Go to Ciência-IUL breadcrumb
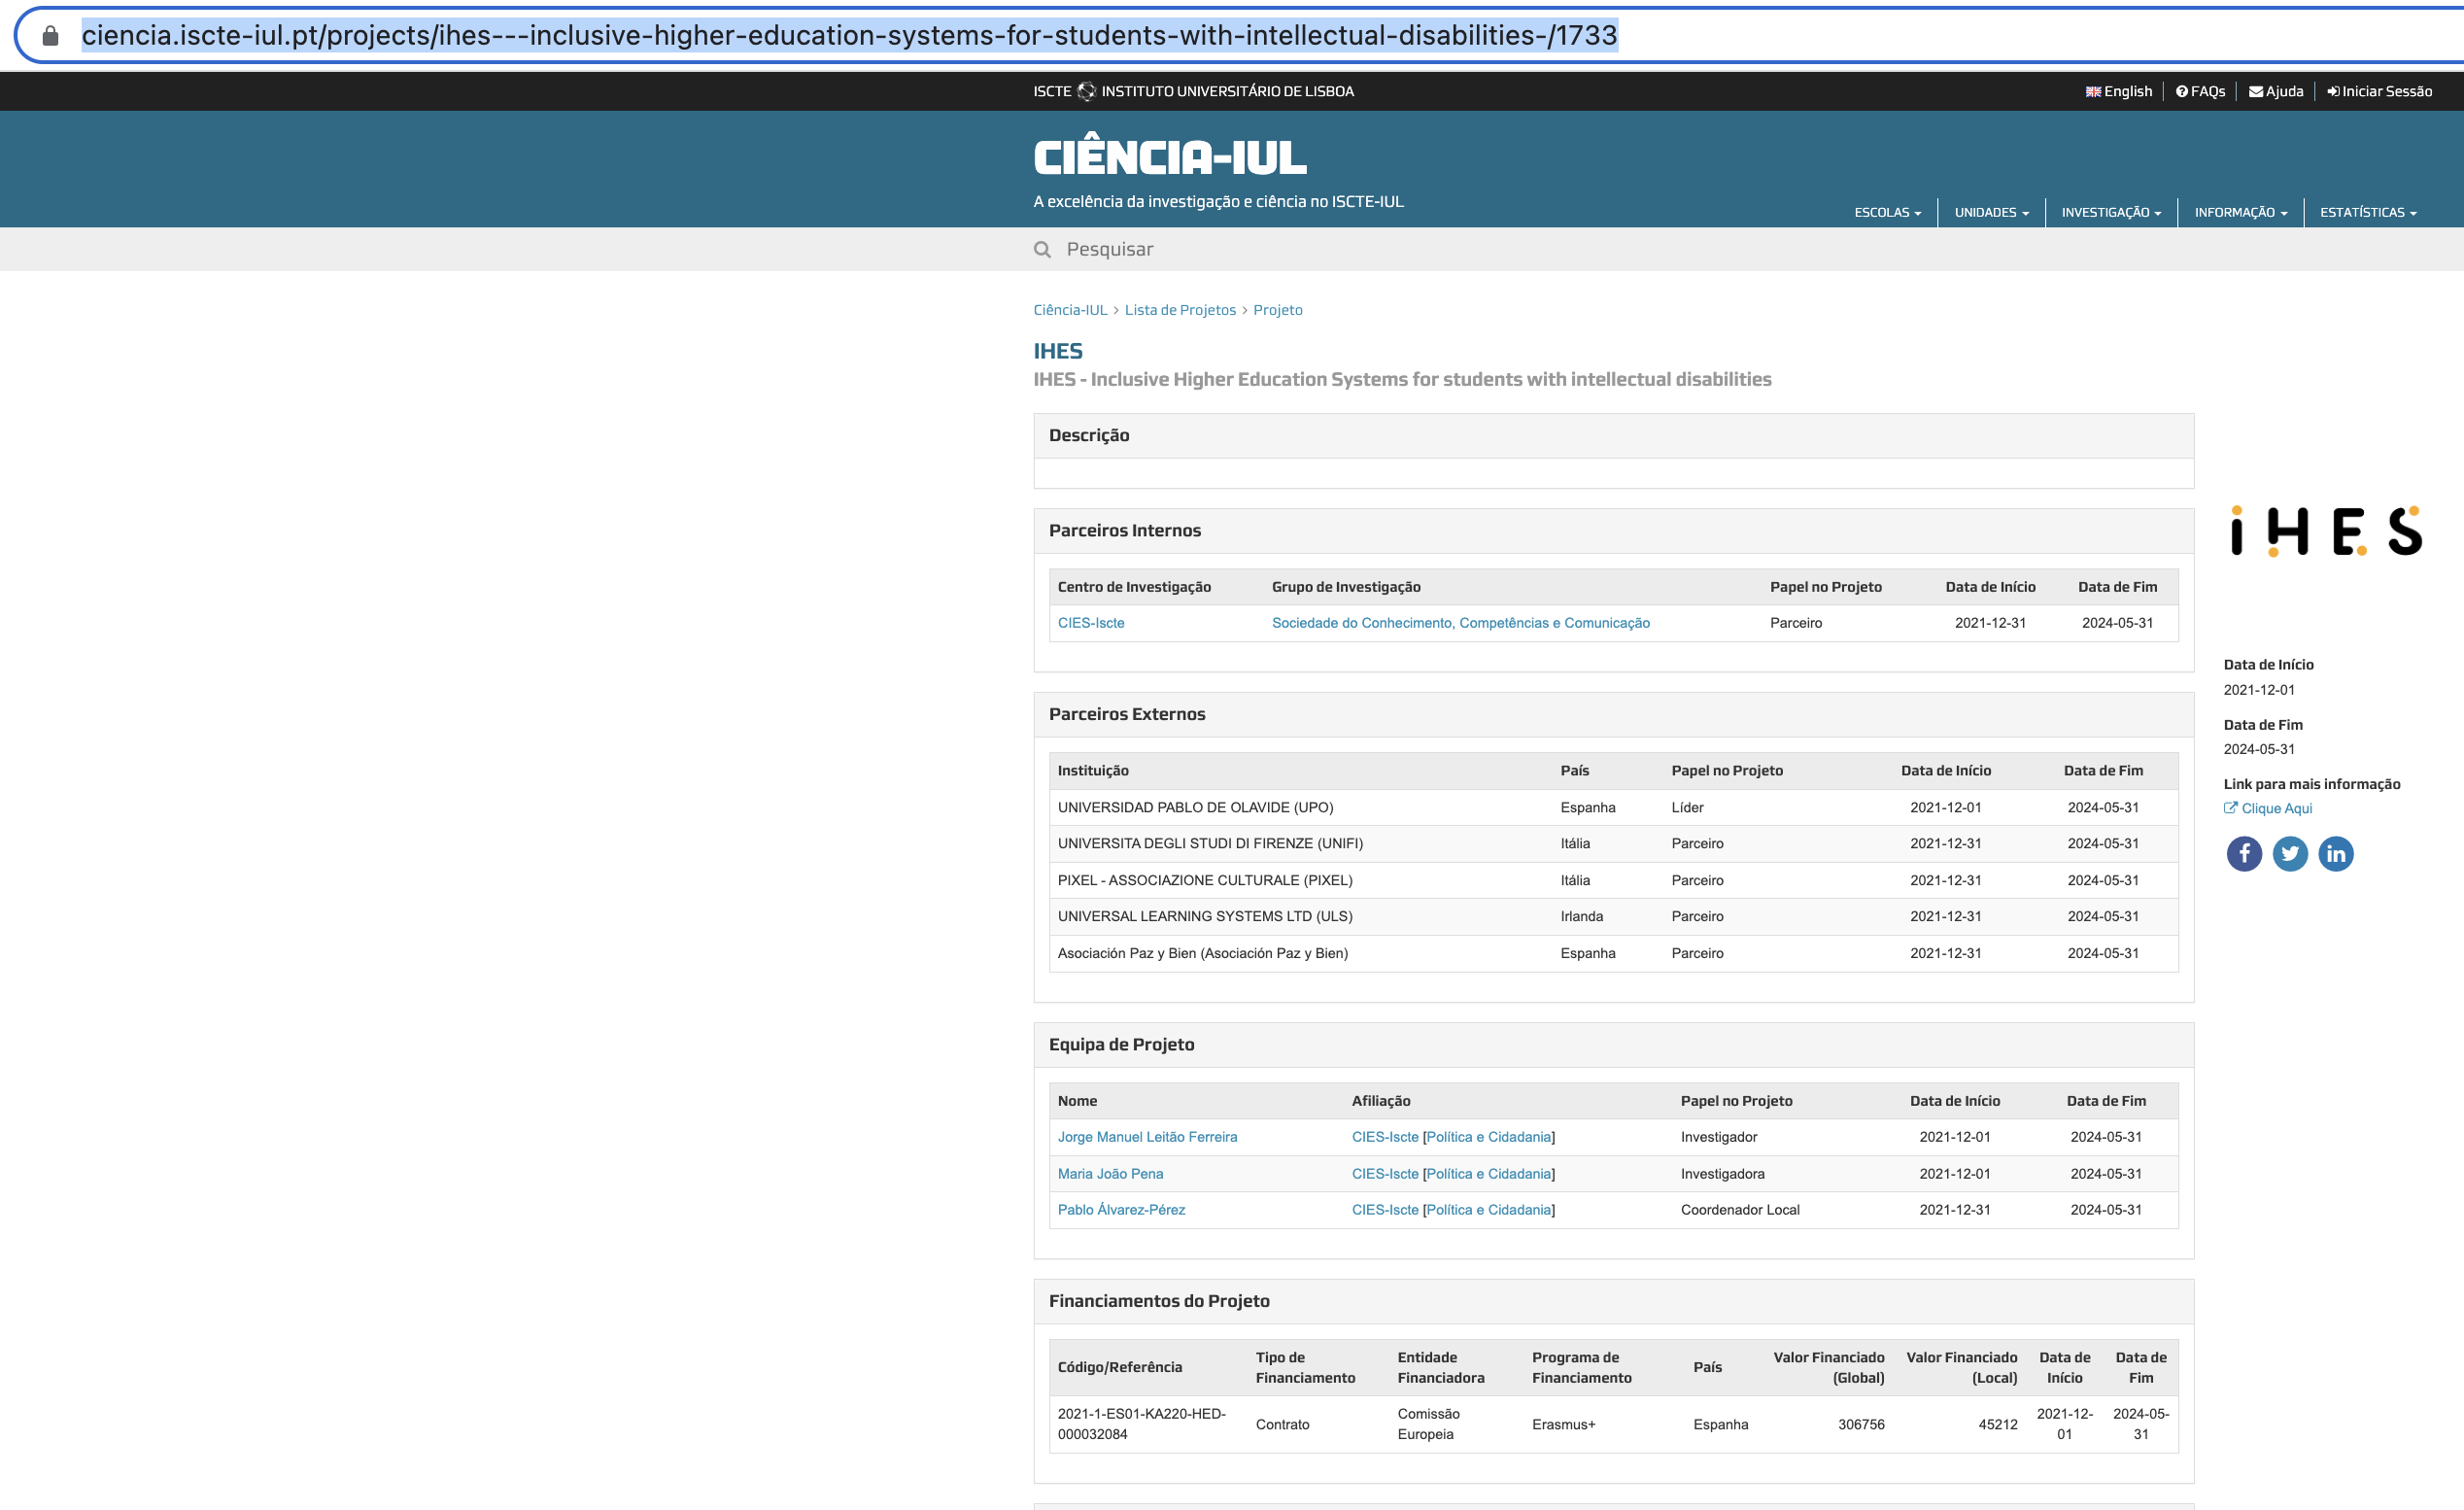The height and width of the screenshot is (1510, 2464). click(1070, 310)
